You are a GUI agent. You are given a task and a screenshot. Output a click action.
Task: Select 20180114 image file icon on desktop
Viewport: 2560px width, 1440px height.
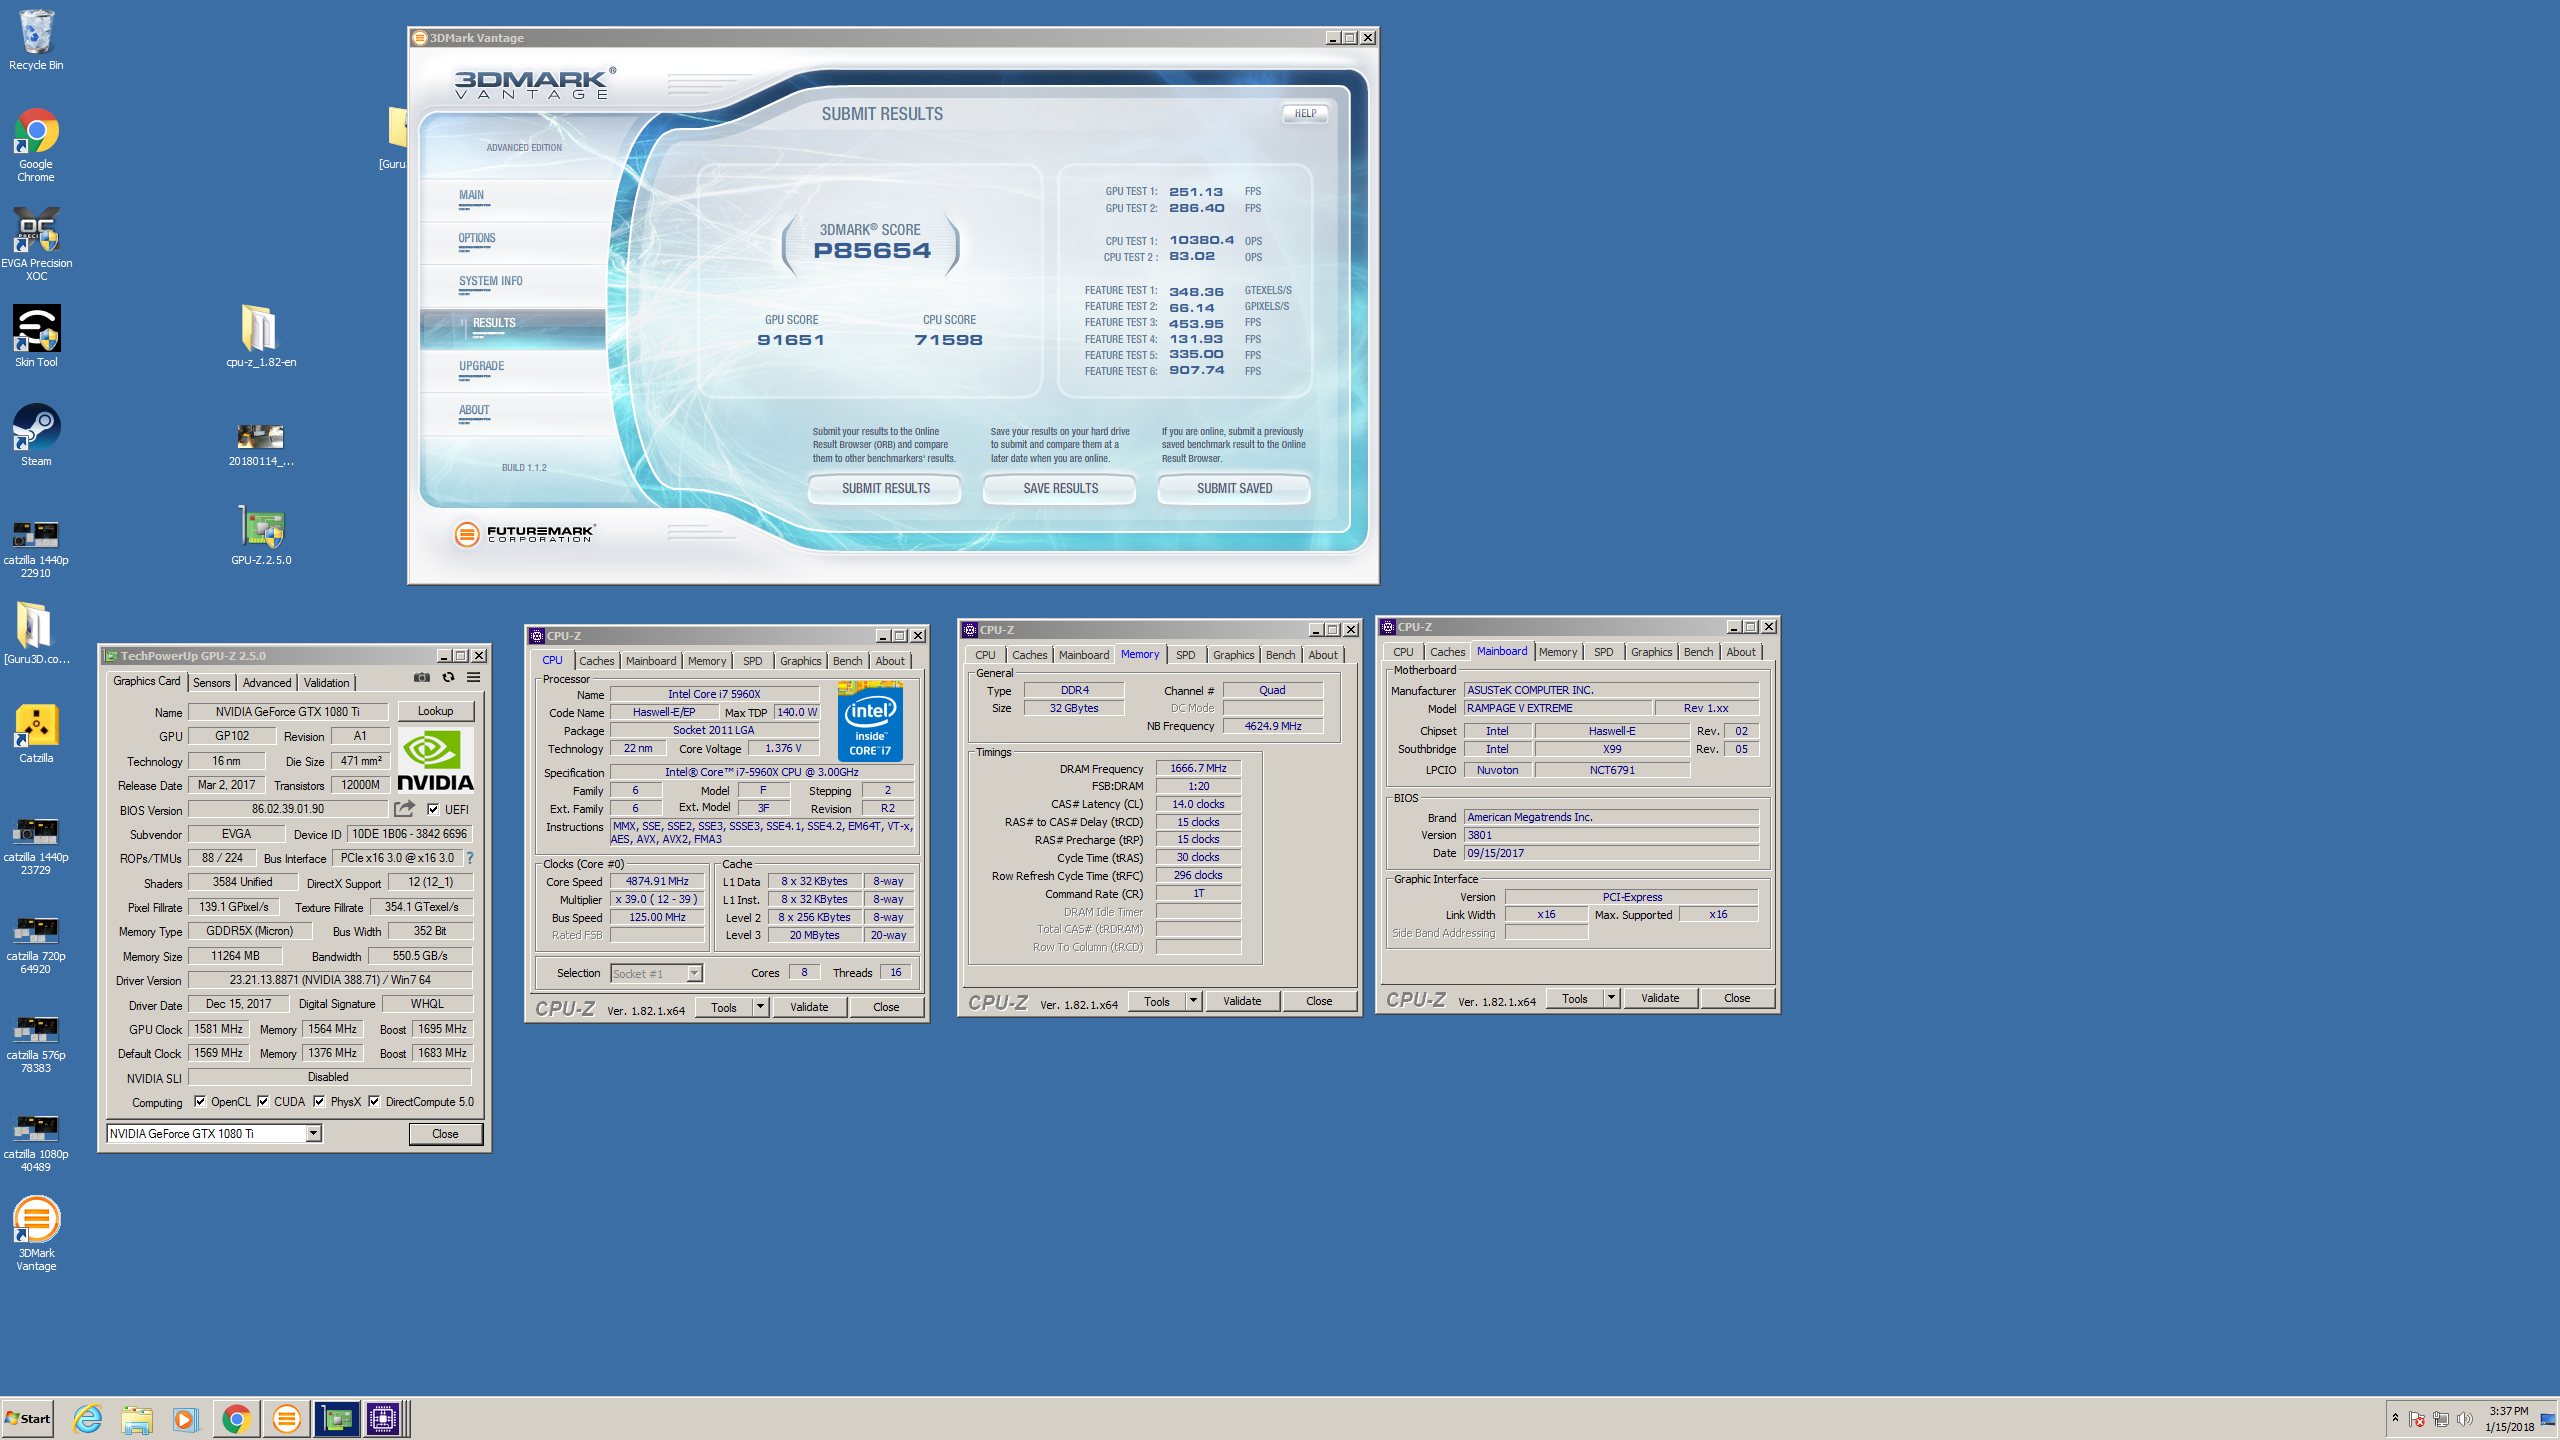(261, 444)
